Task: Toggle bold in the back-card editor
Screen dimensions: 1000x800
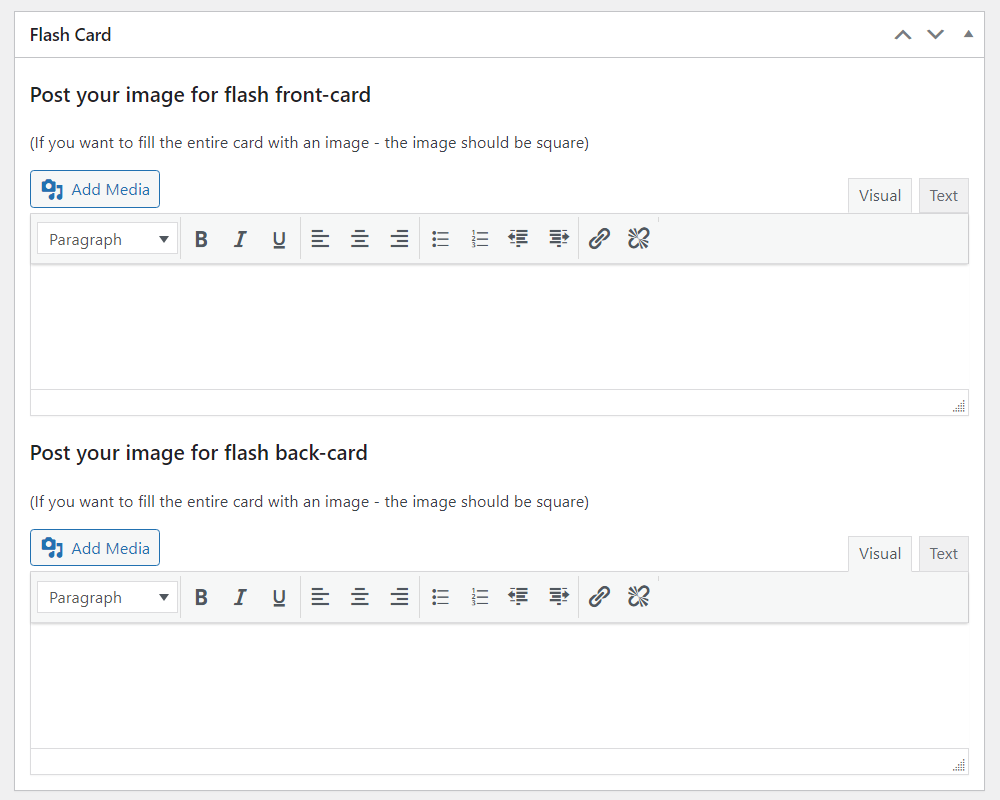Action: coord(201,597)
